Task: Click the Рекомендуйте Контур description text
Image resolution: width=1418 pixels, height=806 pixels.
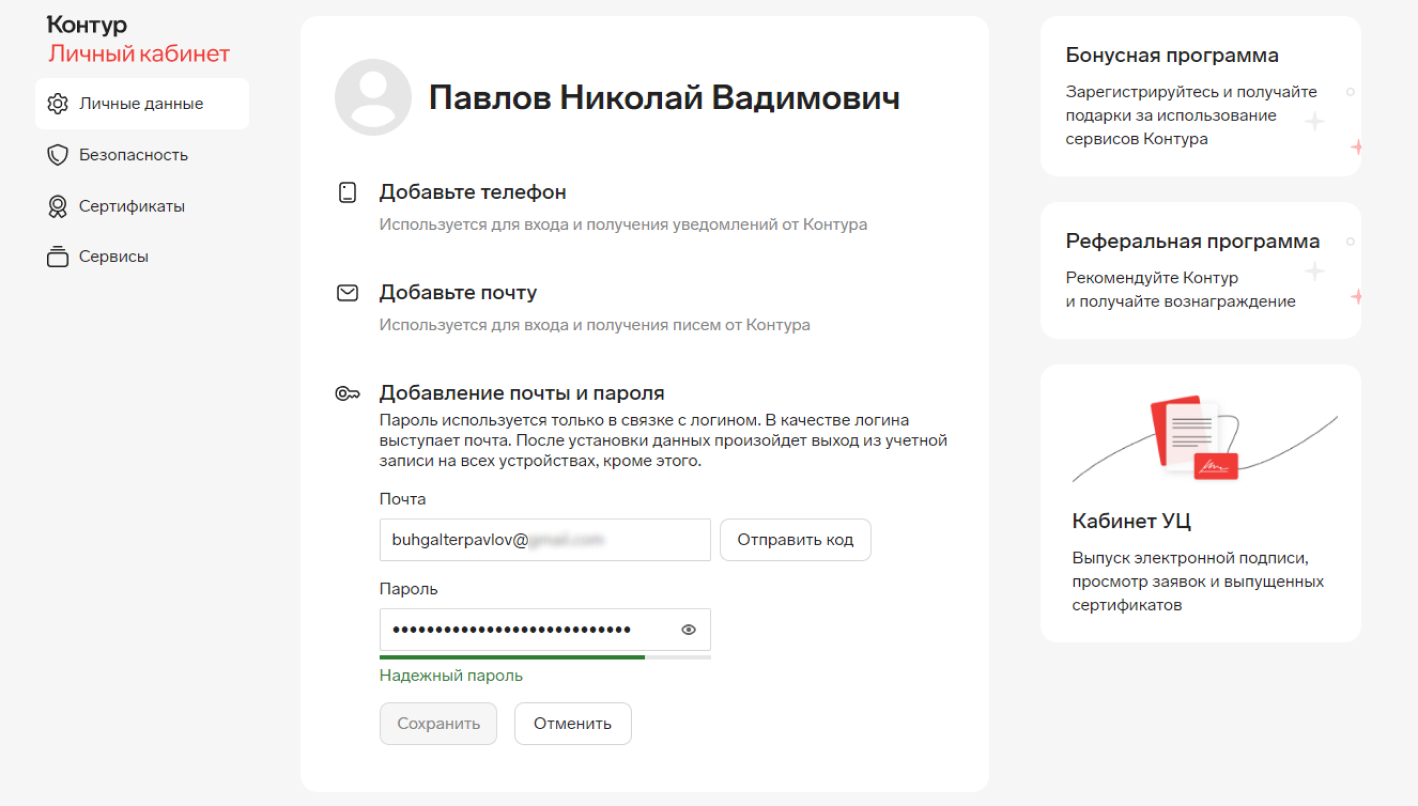Action: click(x=1181, y=290)
